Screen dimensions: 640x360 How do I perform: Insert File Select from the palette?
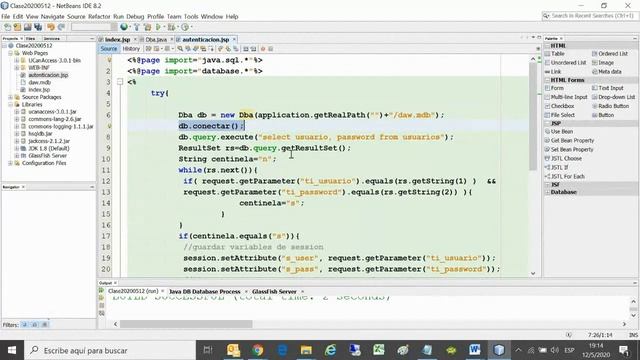560,115
